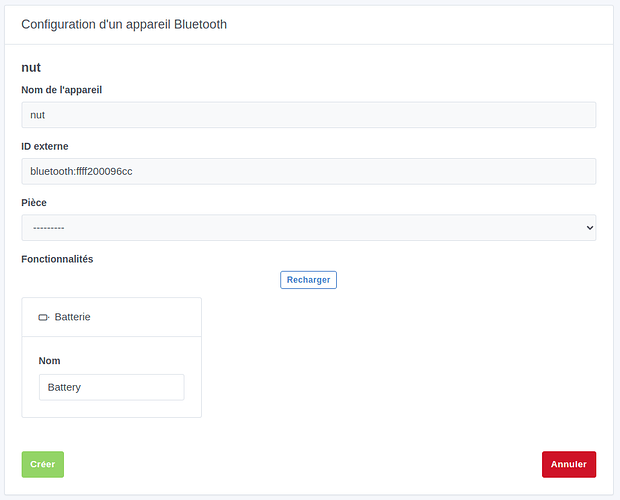This screenshot has height=500, width=620.
Task: Click the 'ID externe' label
Action: [45, 146]
